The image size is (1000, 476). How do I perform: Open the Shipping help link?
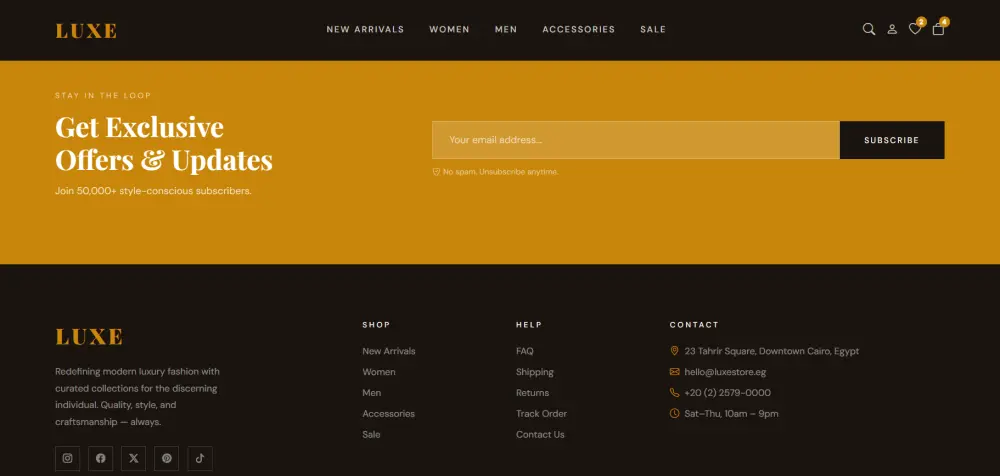pyautogui.click(x=535, y=372)
